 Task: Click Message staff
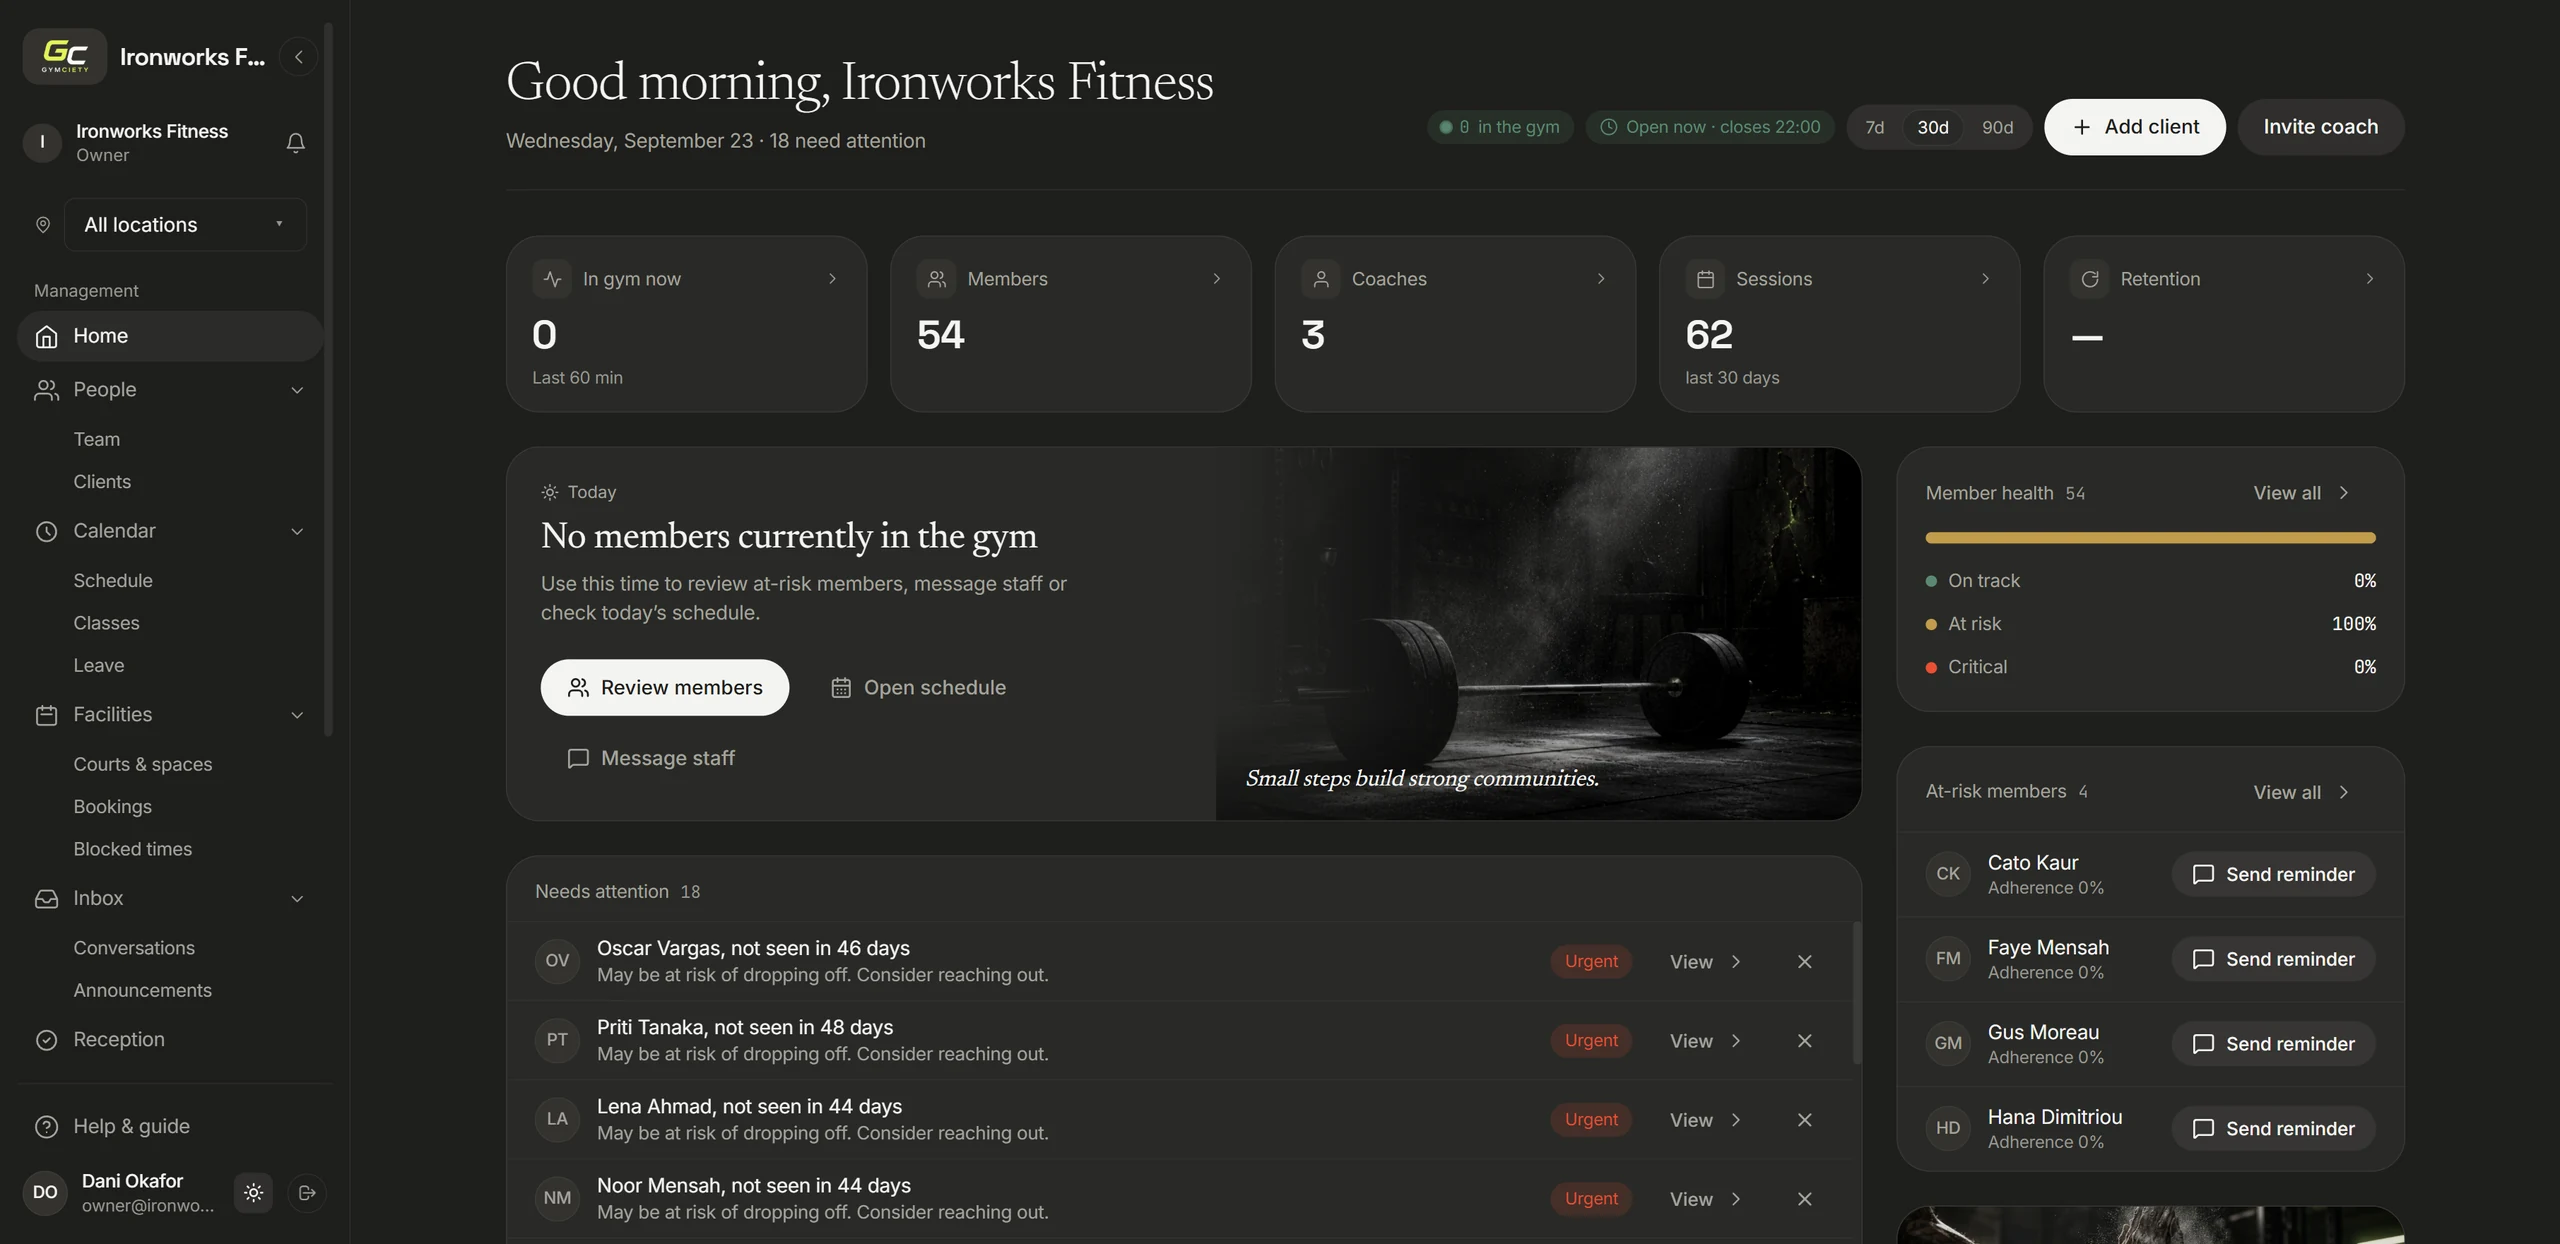point(650,758)
